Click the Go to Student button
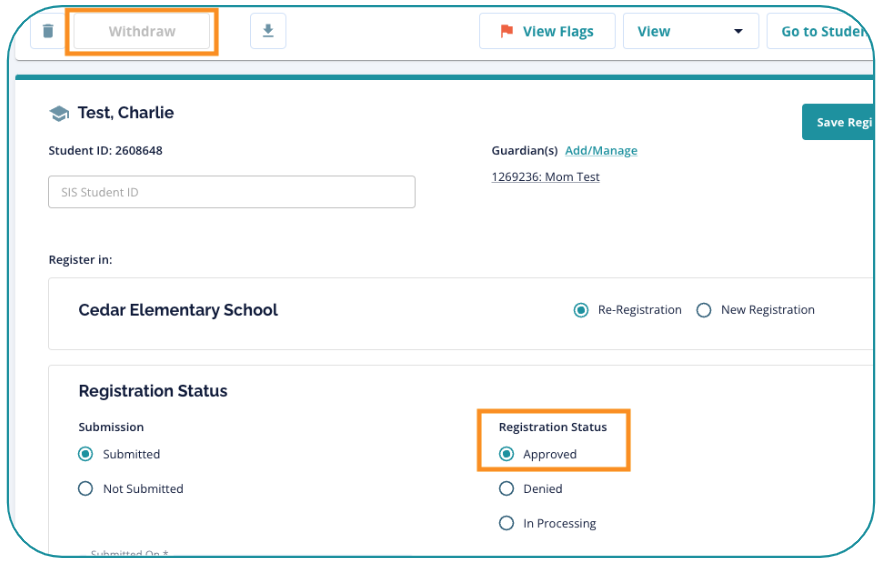 point(820,31)
